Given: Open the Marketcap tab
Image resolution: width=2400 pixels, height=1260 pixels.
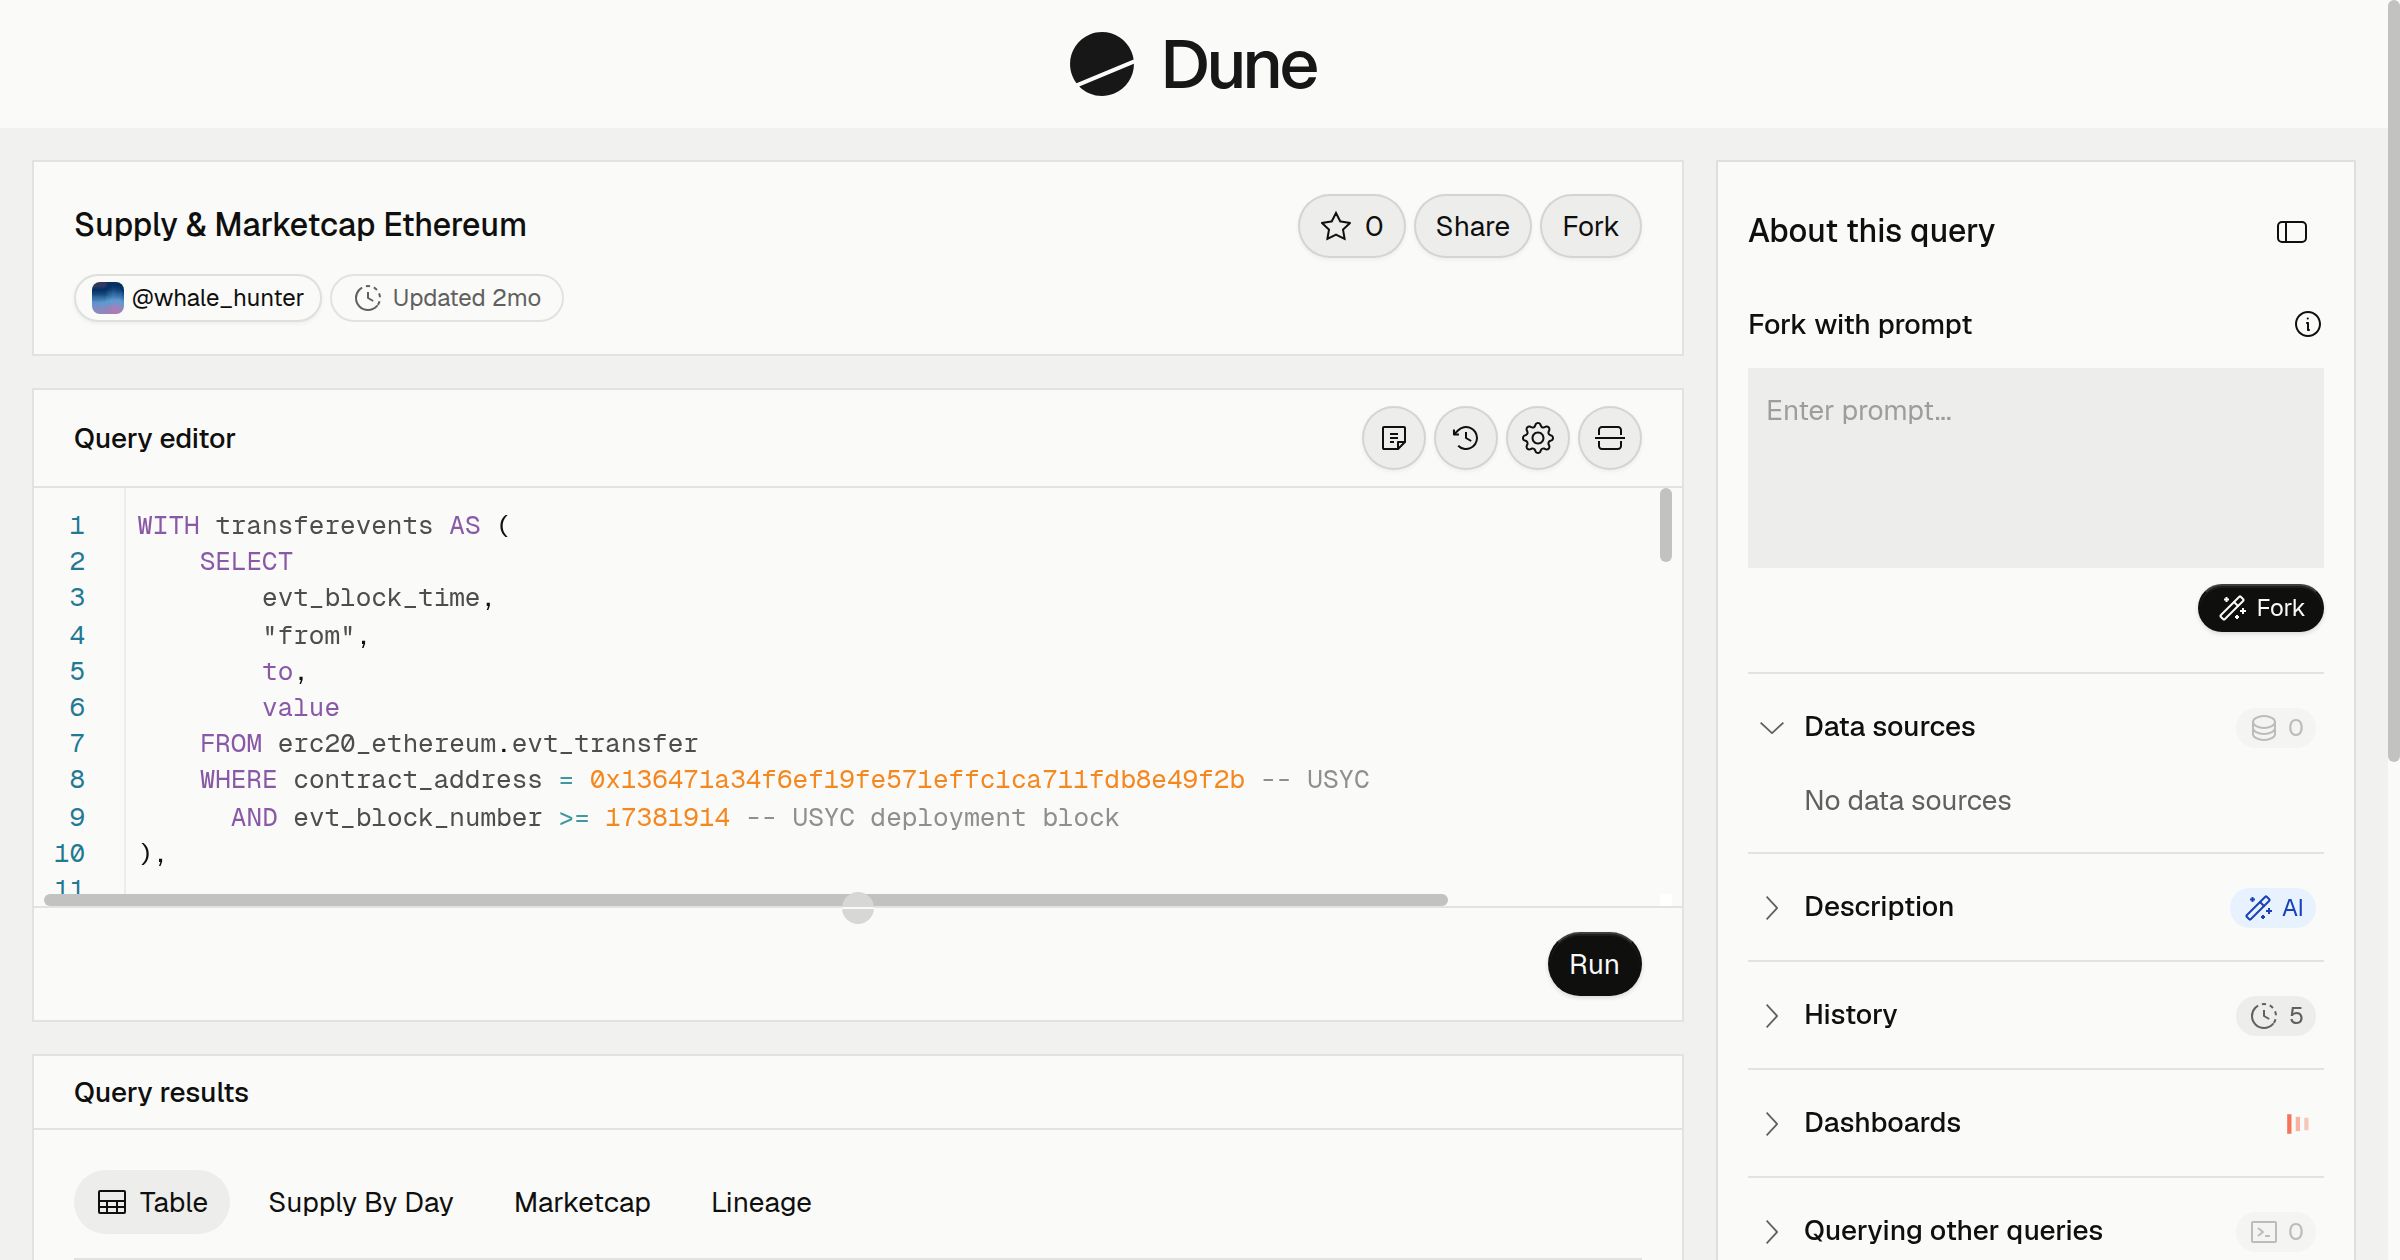Looking at the screenshot, I should (x=582, y=1202).
